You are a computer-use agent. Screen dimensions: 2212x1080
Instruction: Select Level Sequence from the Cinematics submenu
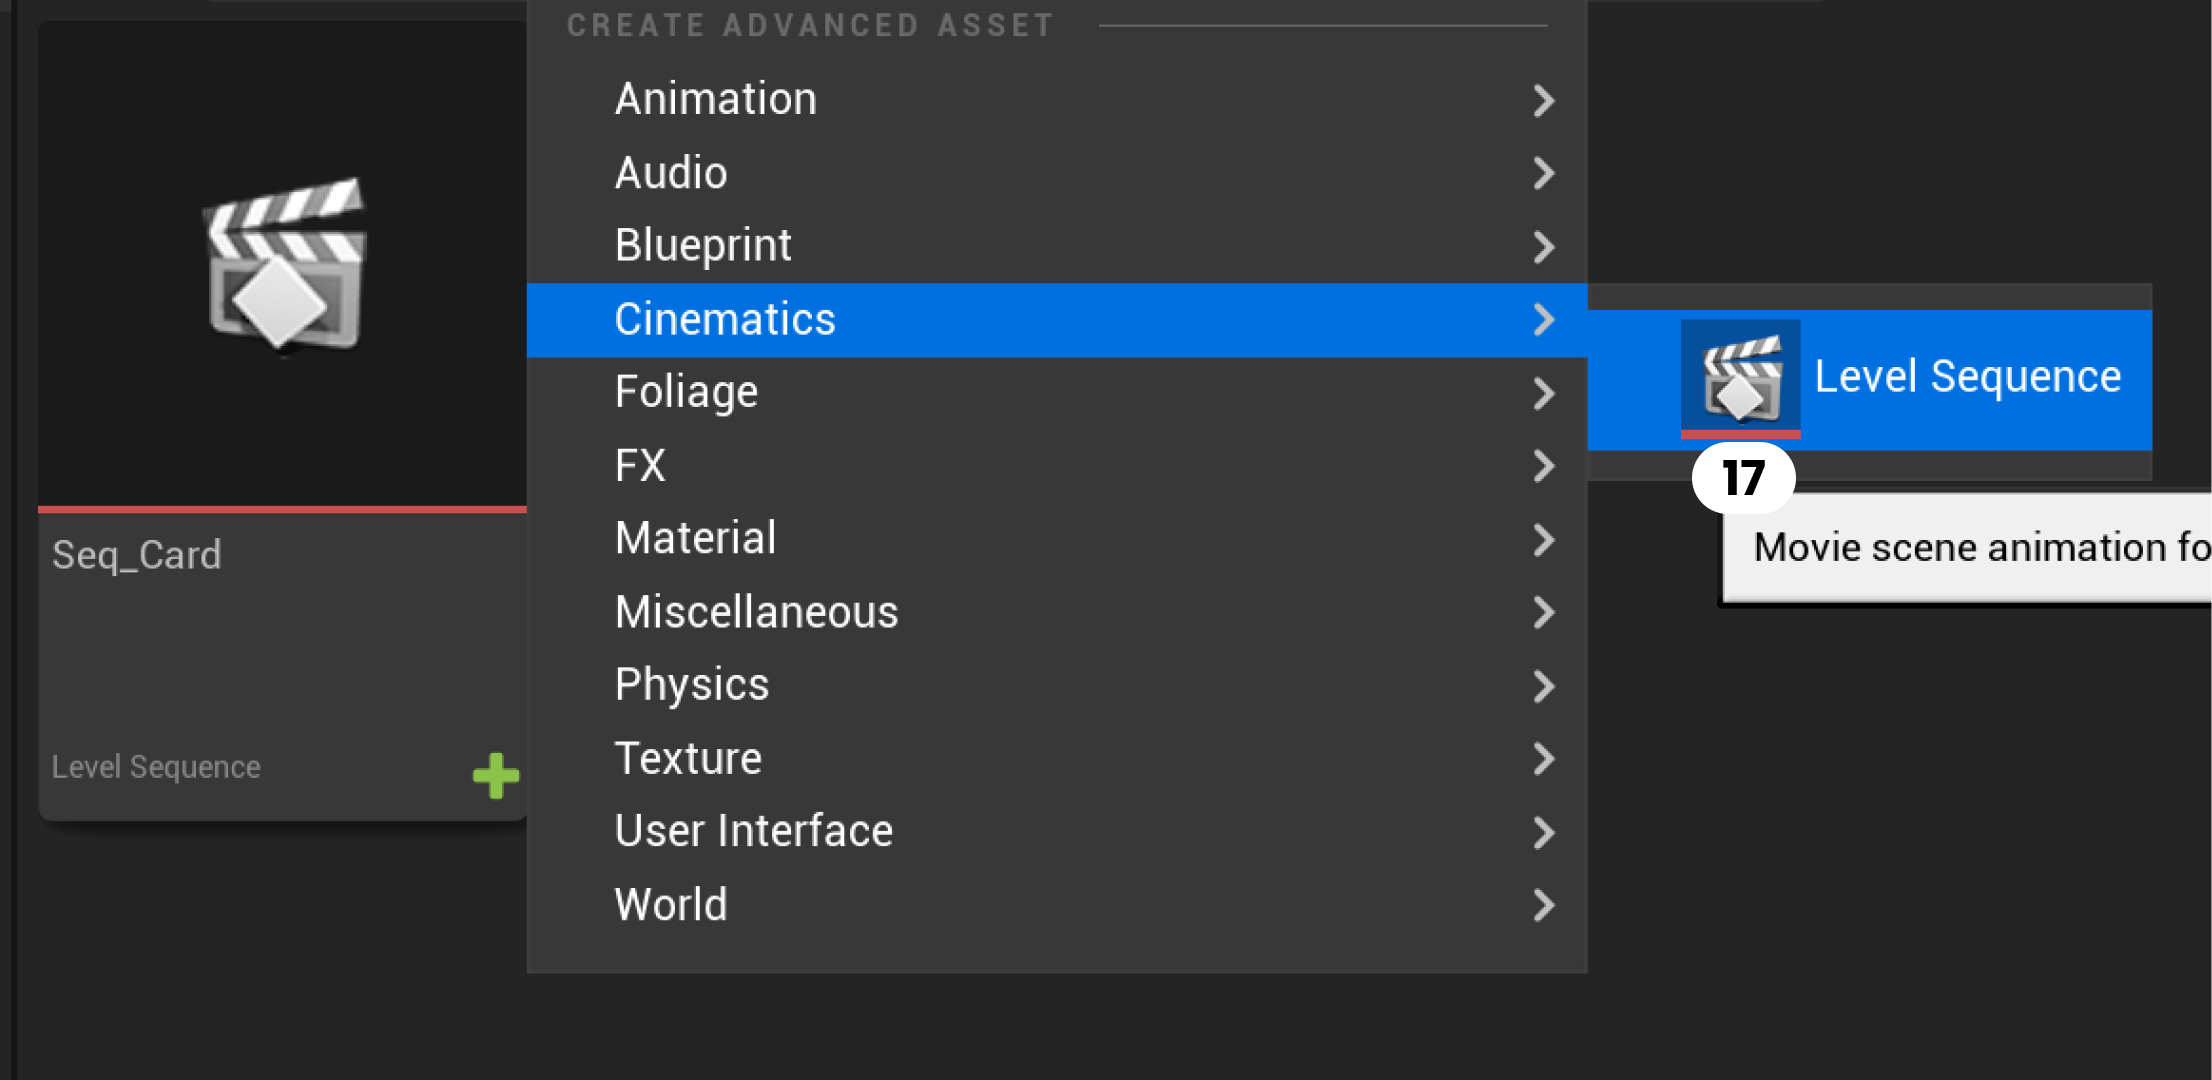[1965, 377]
